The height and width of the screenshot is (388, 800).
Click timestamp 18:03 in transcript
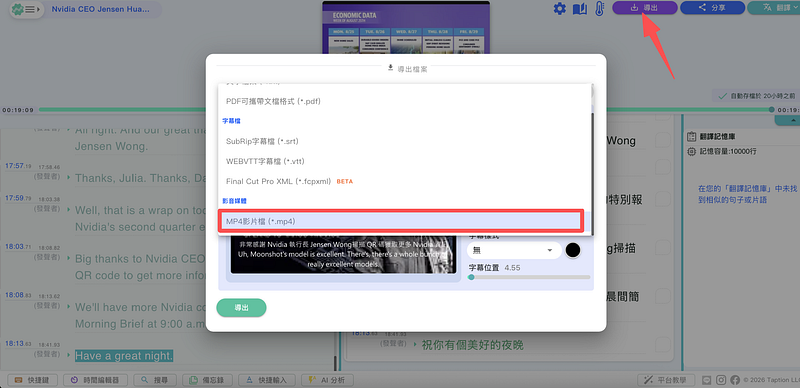pyautogui.click(x=17, y=247)
